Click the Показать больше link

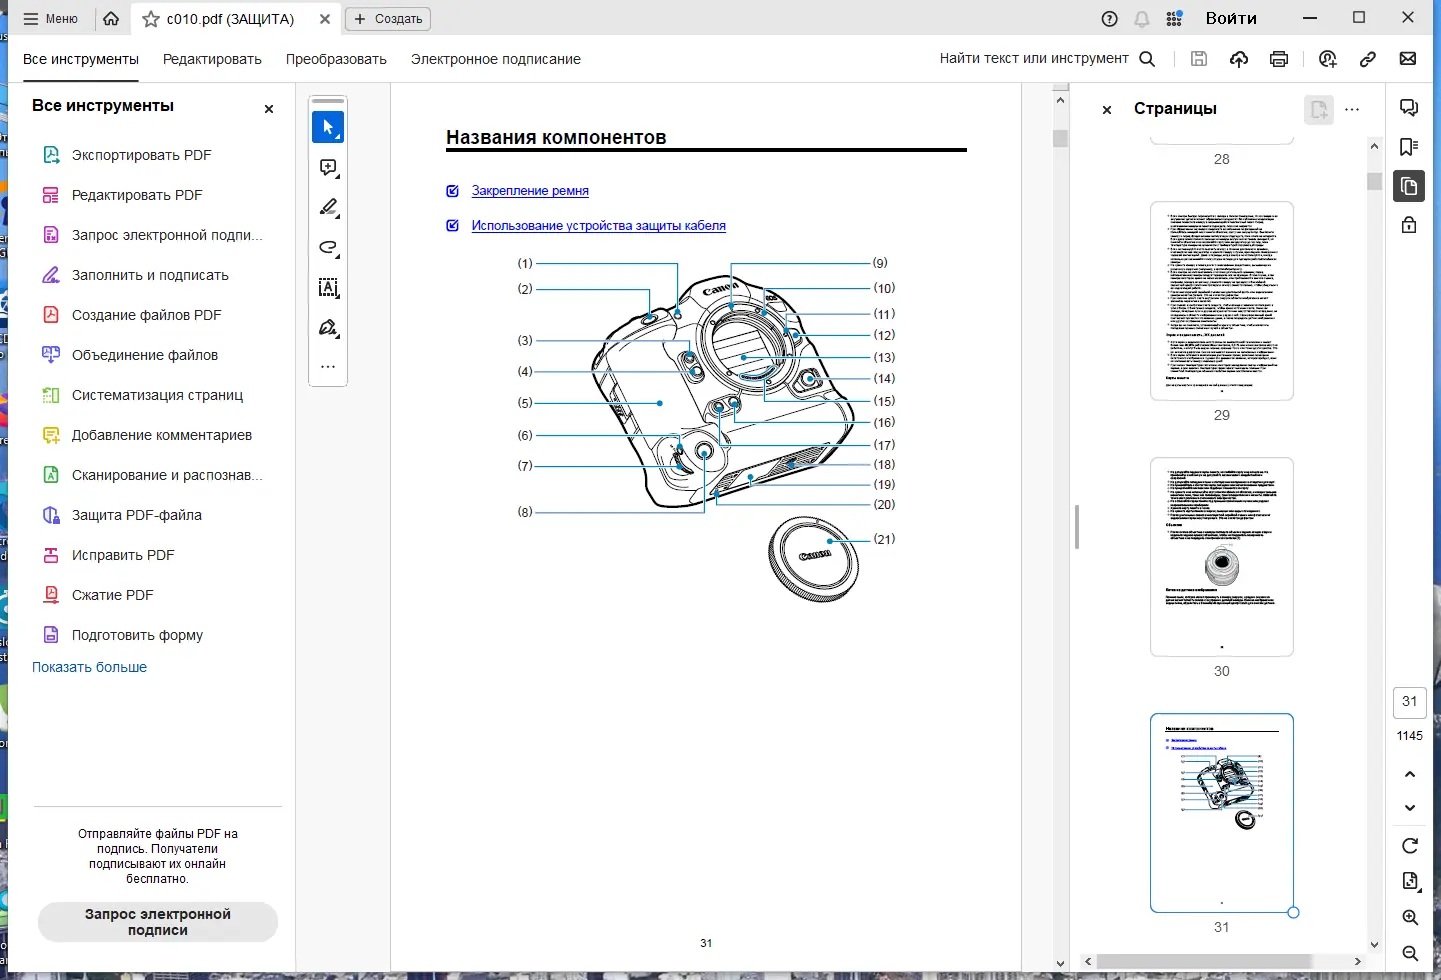tap(89, 667)
